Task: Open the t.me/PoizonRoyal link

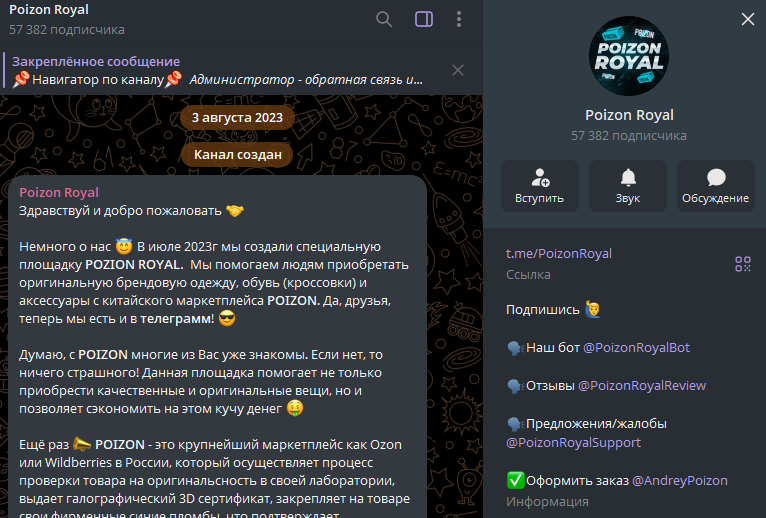Action: (x=558, y=254)
